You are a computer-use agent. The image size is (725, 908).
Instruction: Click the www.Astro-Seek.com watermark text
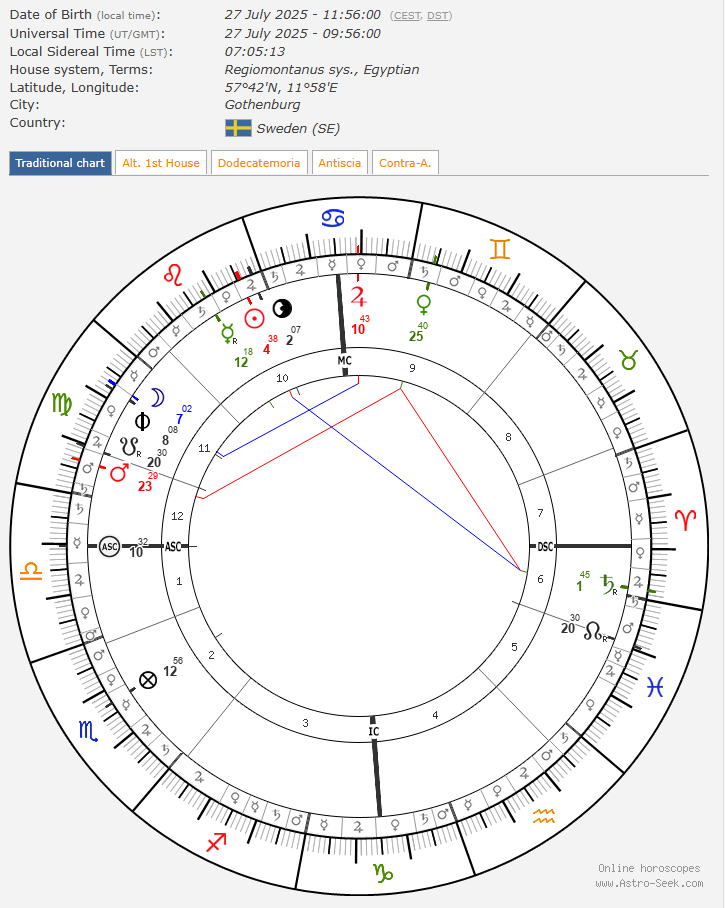649,883
